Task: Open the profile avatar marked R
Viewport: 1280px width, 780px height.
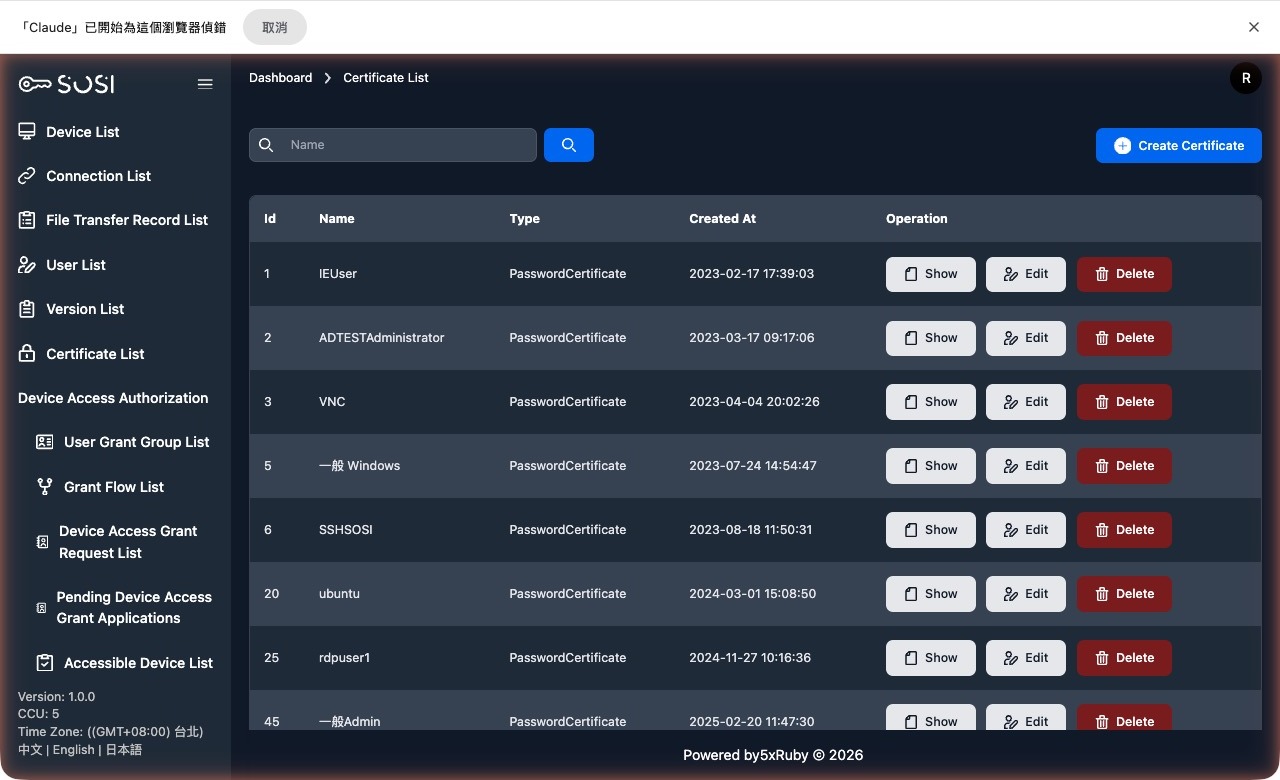Action: point(1245,77)
